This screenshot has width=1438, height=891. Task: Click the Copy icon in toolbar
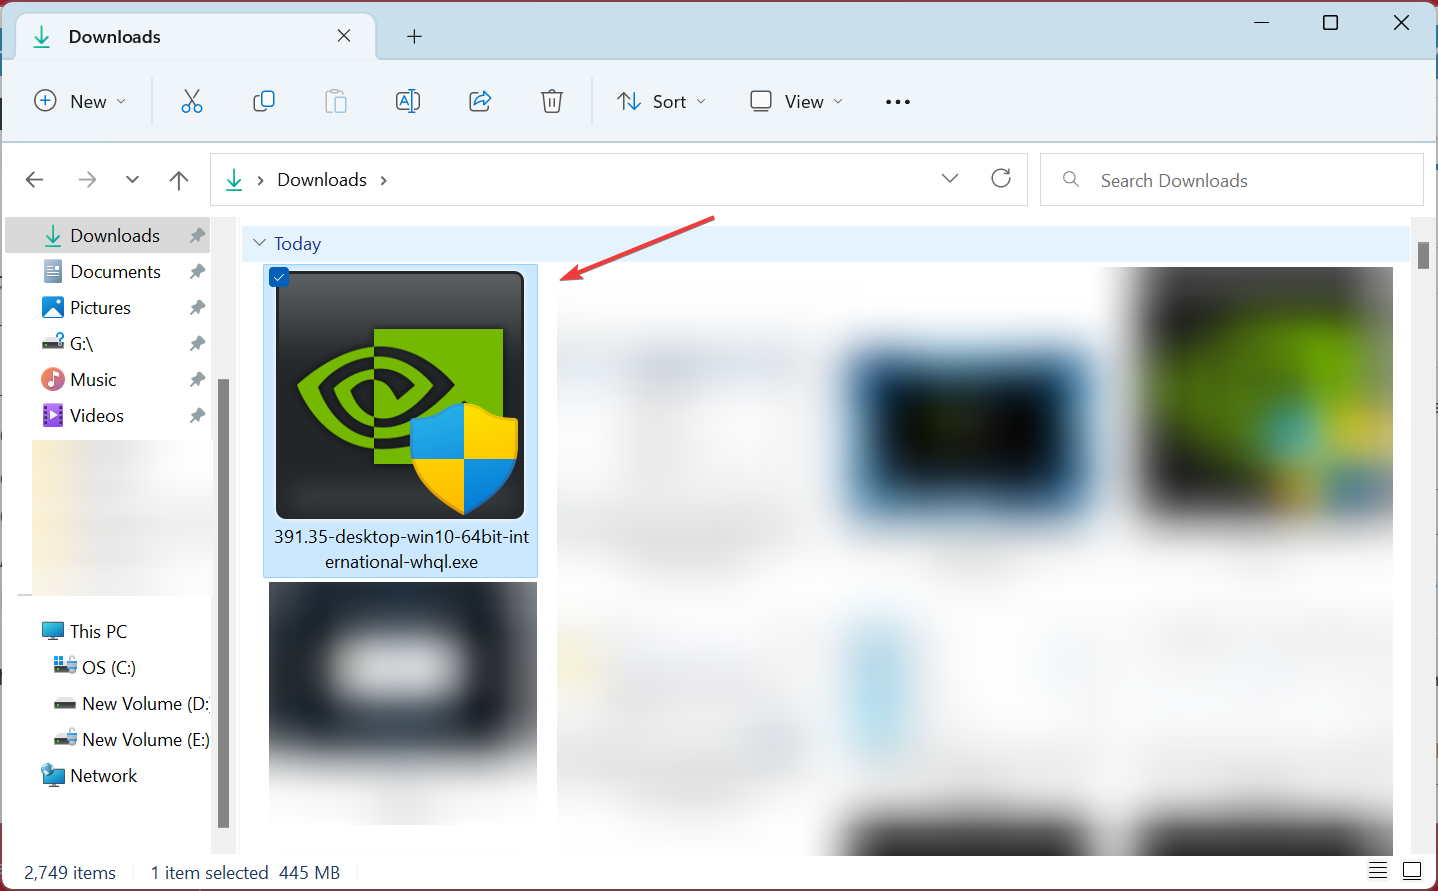(264, 101)
